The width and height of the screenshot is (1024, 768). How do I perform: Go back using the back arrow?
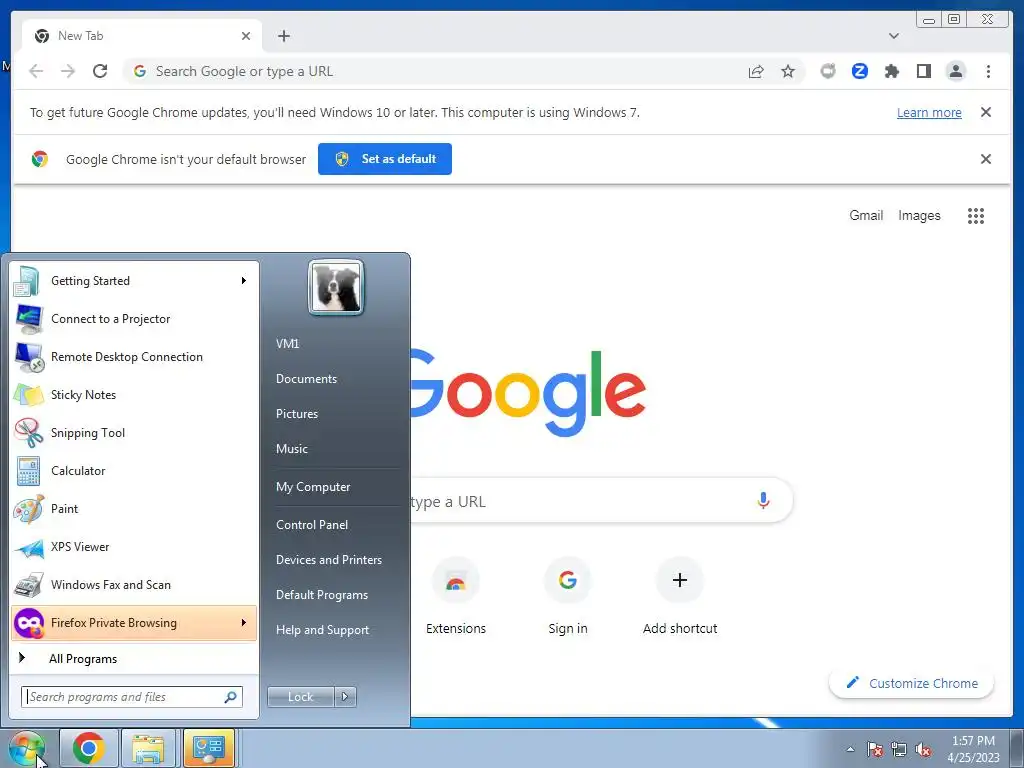tap(36, 71)
